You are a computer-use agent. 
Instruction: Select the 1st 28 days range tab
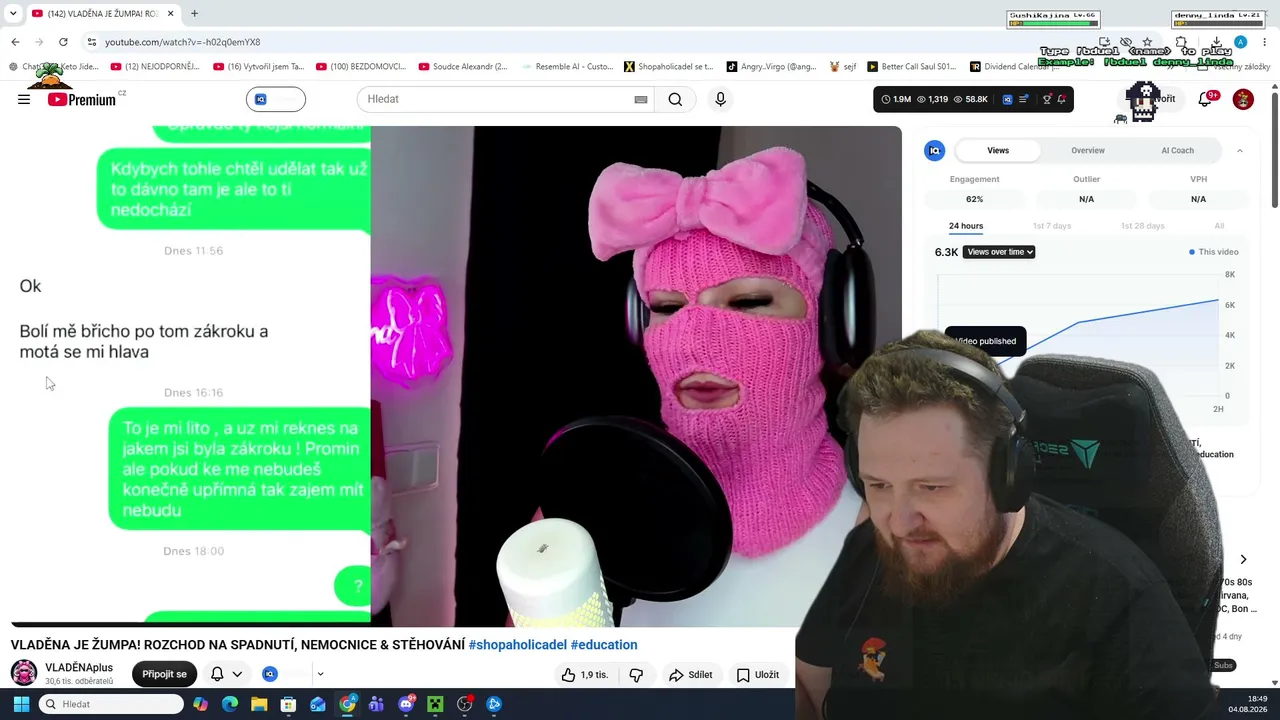pos(1142,226)
